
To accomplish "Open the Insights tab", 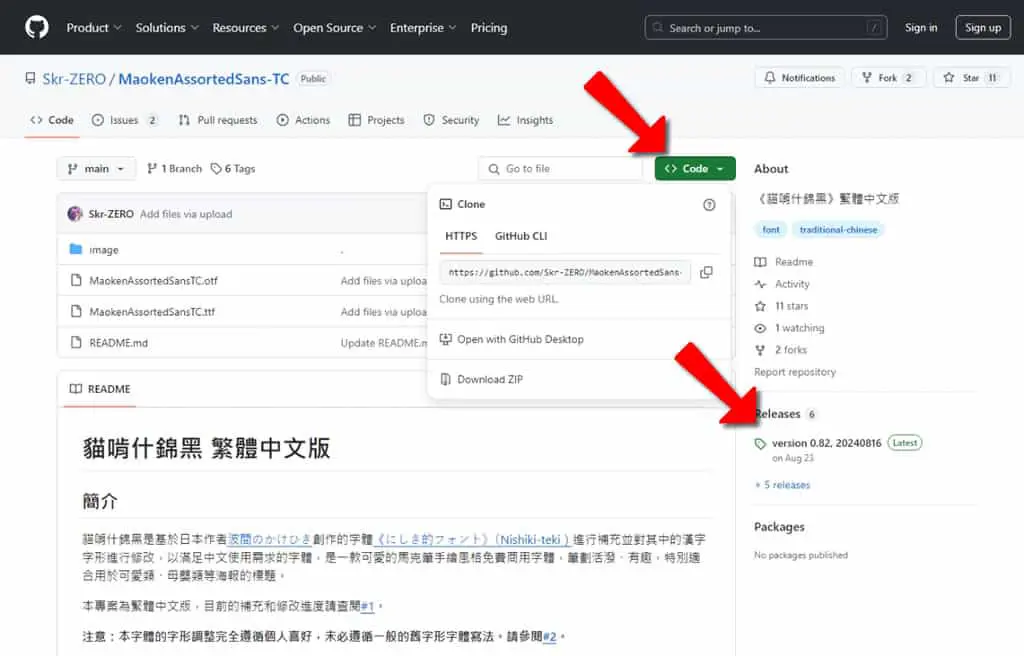I will pos(526,120).
